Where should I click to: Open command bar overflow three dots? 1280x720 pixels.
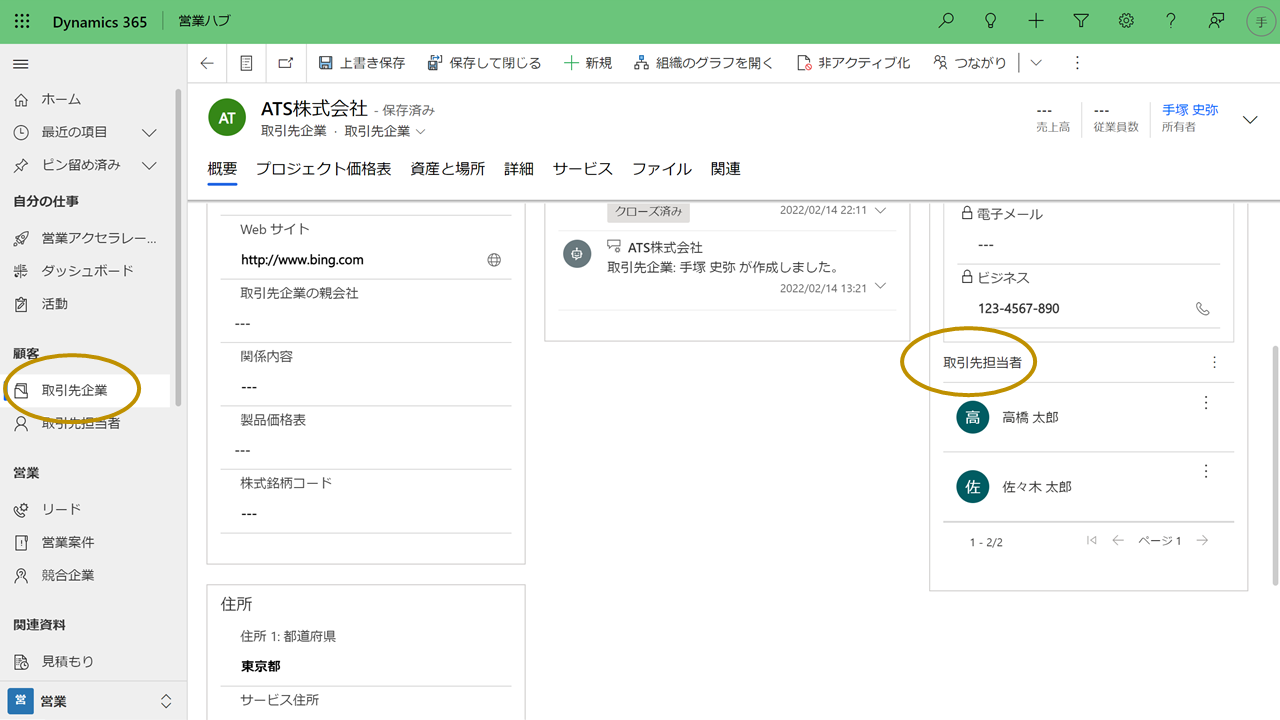pyautogui.click(x=1077, y=63)
